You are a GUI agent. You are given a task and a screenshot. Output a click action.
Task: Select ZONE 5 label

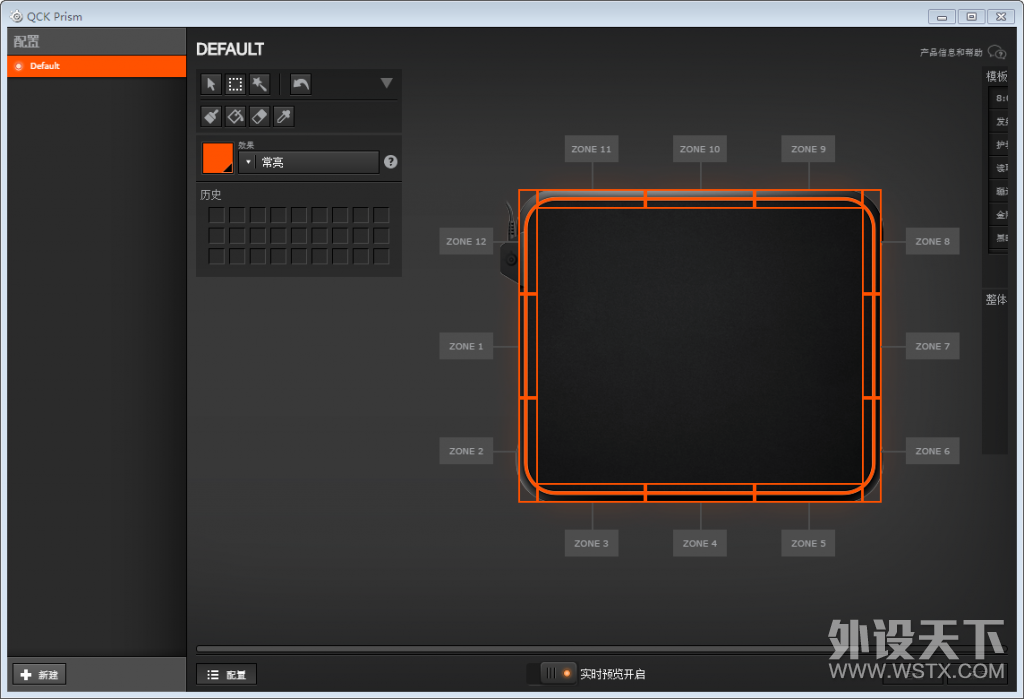pos(808,543)
